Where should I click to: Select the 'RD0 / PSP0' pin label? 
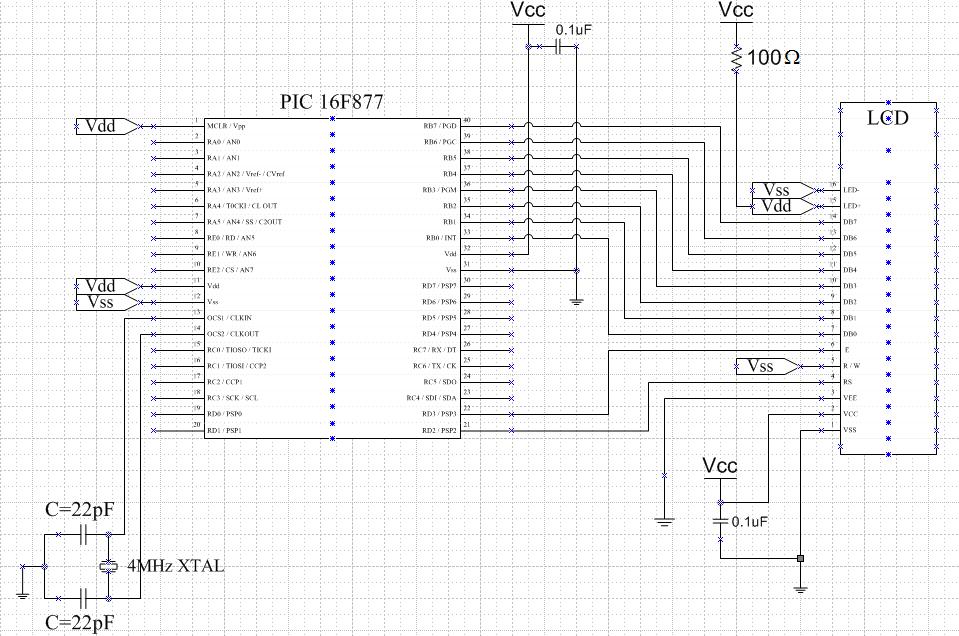224,414
